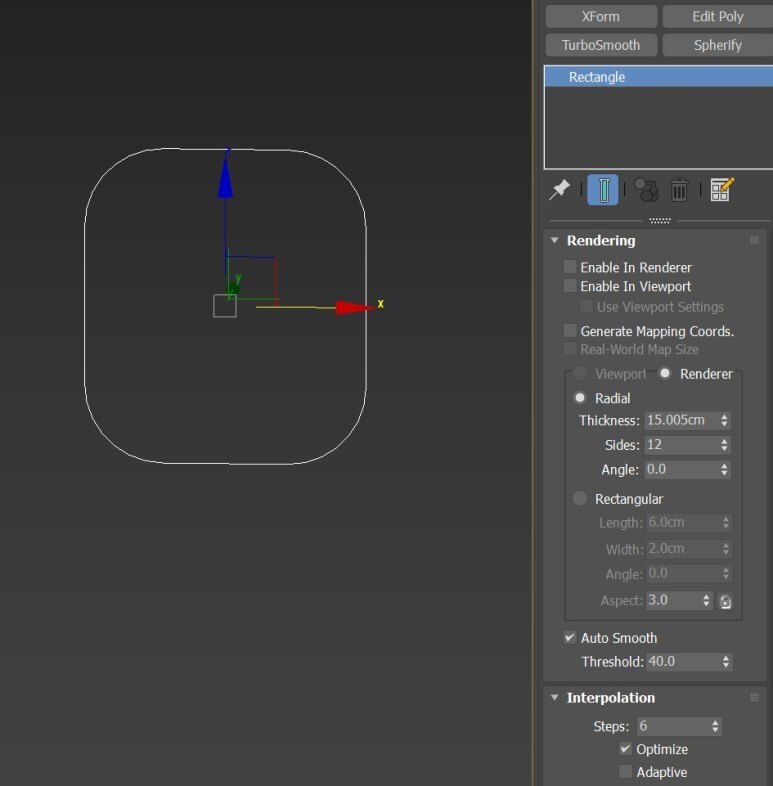Viewport: 773px width, 786px height.
Task: Adjust the Radial Angle spinner arrows
Action: [724, 469]
